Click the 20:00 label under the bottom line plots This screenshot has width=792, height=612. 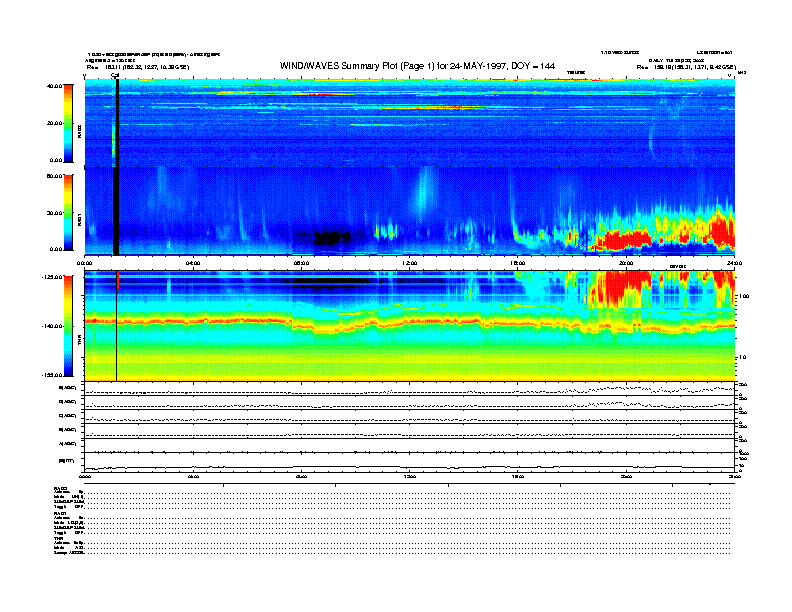click(x=626, y=476)
